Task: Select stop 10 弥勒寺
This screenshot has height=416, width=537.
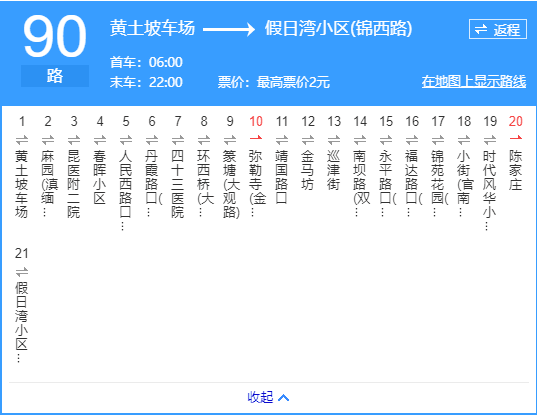Action: point(257,183)
